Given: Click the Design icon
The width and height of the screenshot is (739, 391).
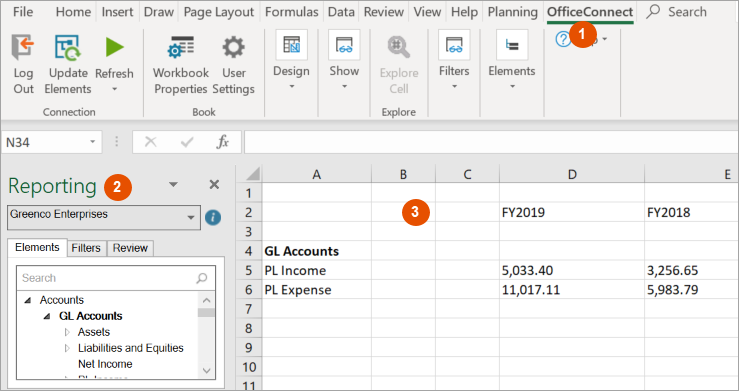Looking at the screenshot, I should tap(292, 45).
